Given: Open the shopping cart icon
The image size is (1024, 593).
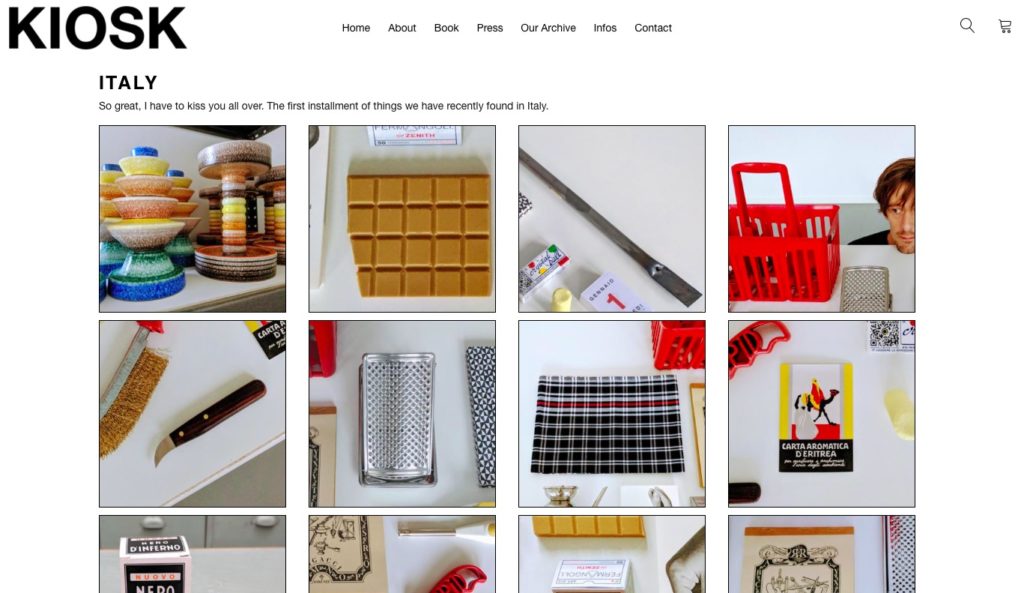Looking at the screenshot, I should [x=1004, y=26].
